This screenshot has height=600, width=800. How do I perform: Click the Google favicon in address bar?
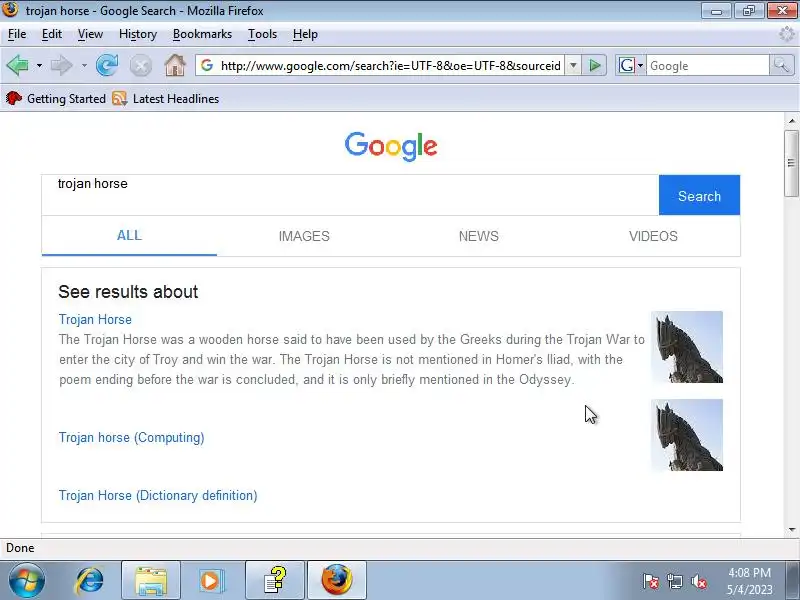[x=207, y=65]
